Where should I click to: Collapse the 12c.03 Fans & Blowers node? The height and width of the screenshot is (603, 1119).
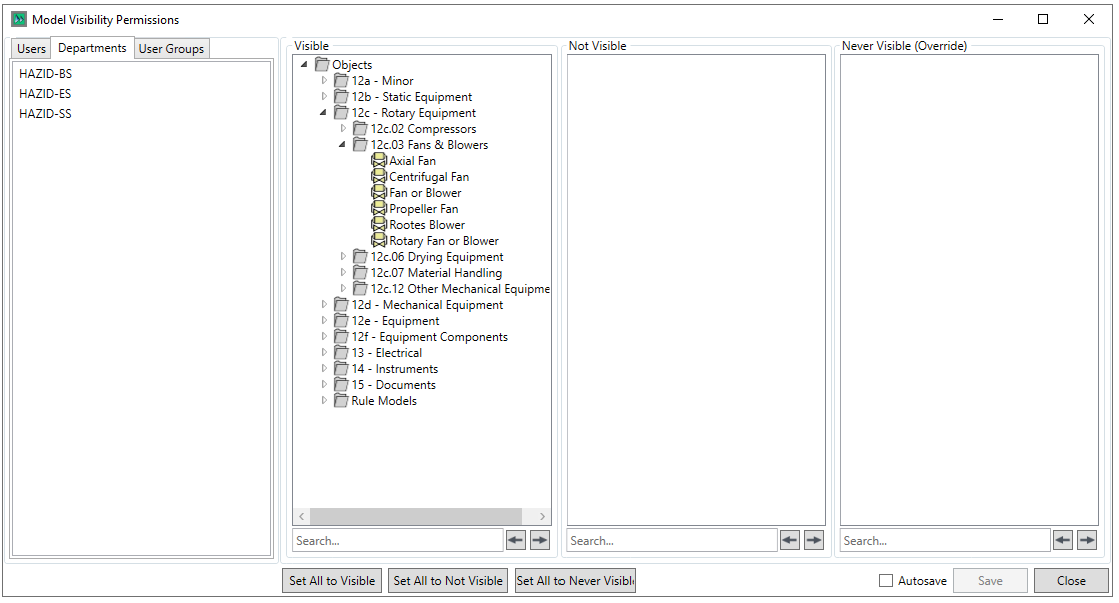click(343, 145)
